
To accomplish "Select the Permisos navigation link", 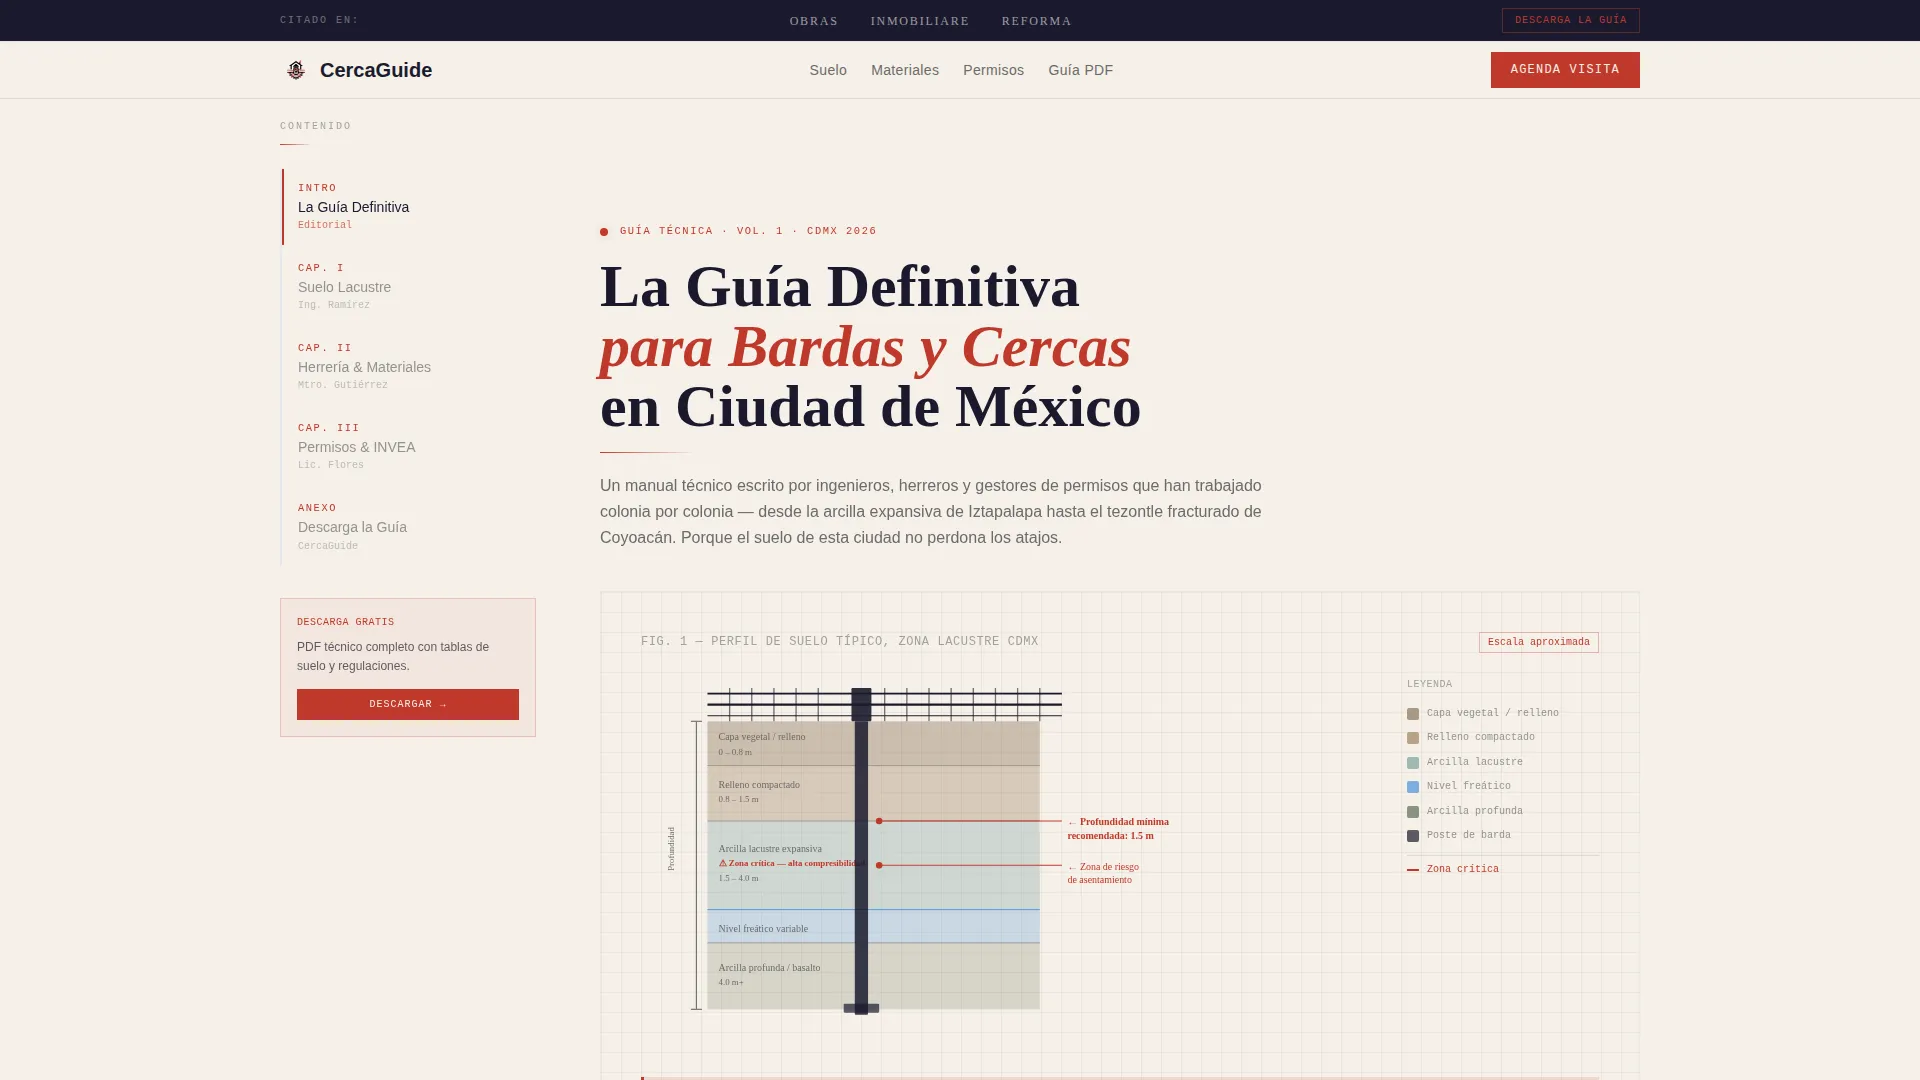I will [x=993, y=70].
